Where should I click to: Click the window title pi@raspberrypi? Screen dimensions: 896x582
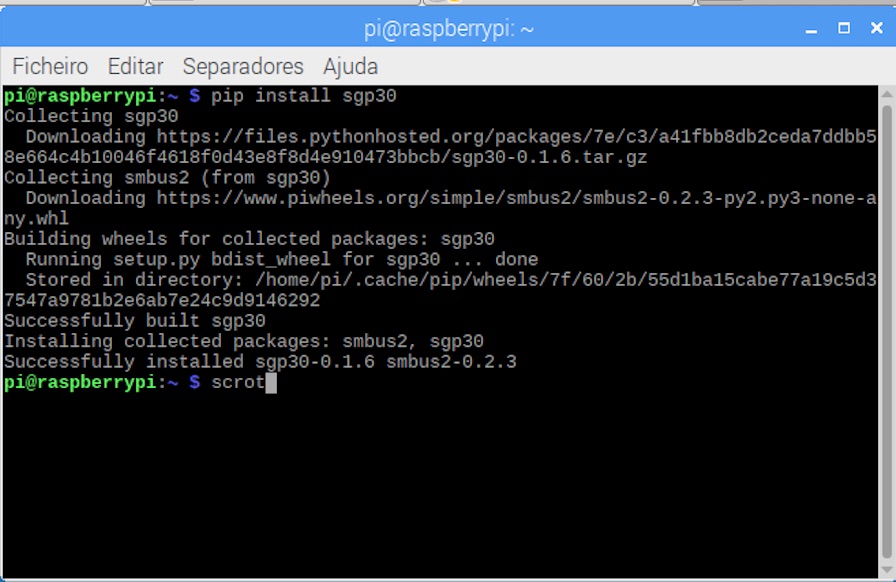[449, 29]
